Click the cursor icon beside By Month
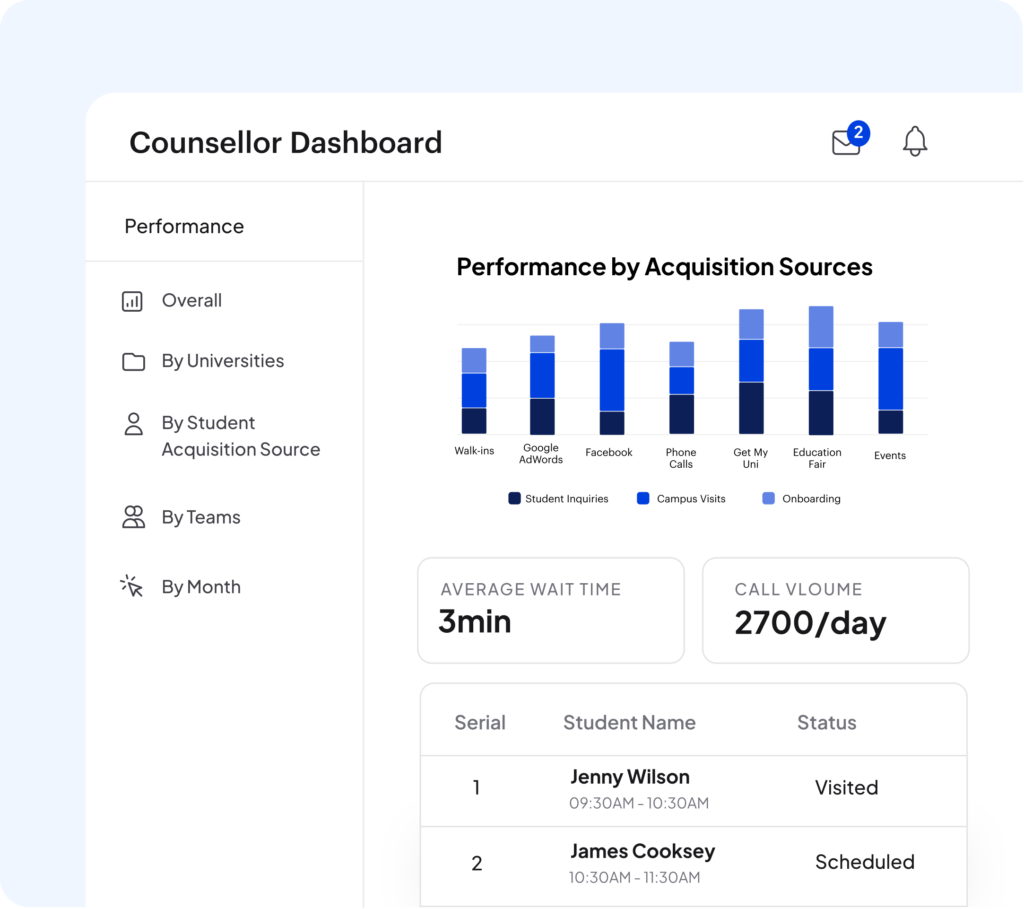Viewport: 1024px width, 909px height. click(130, 586)
